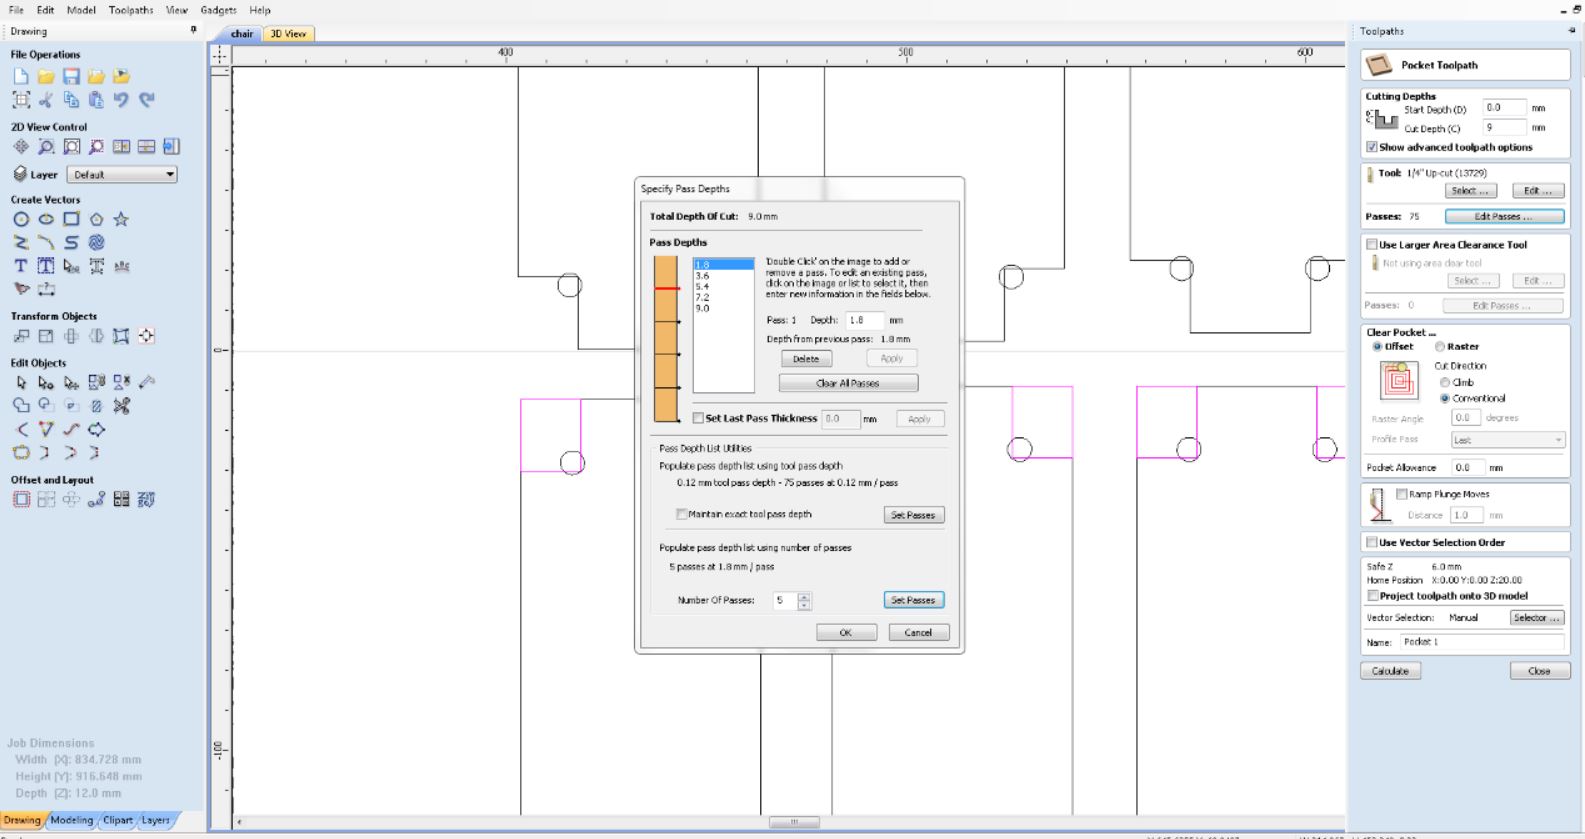Screen dimensions: 1585x839
Task: Click the pin icon on the Toolpaths panel
Action: [1571, 31]
